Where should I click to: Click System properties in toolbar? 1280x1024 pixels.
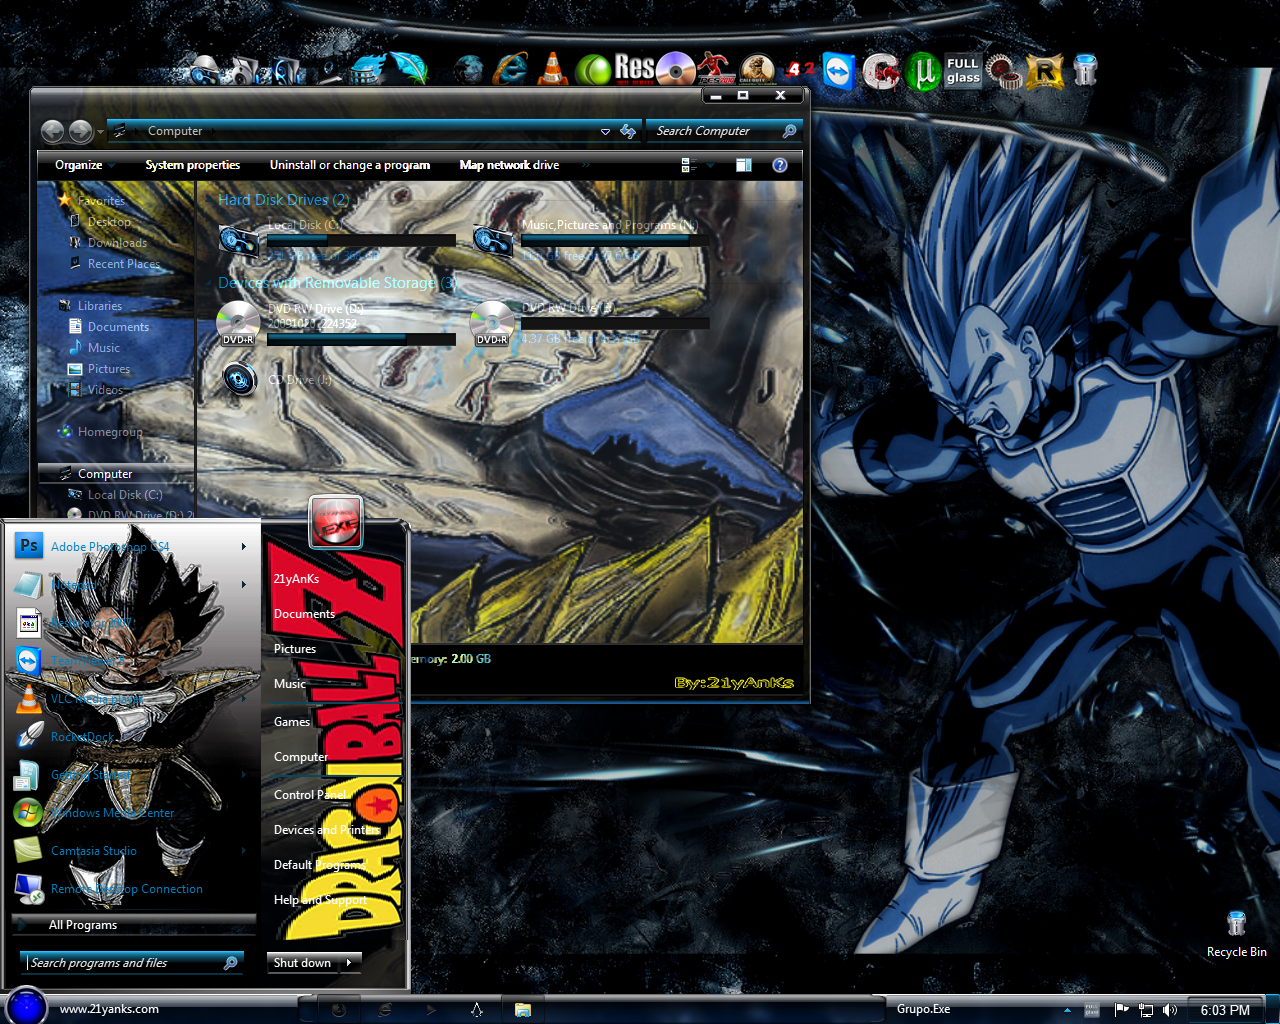click(x=193, y=165)
